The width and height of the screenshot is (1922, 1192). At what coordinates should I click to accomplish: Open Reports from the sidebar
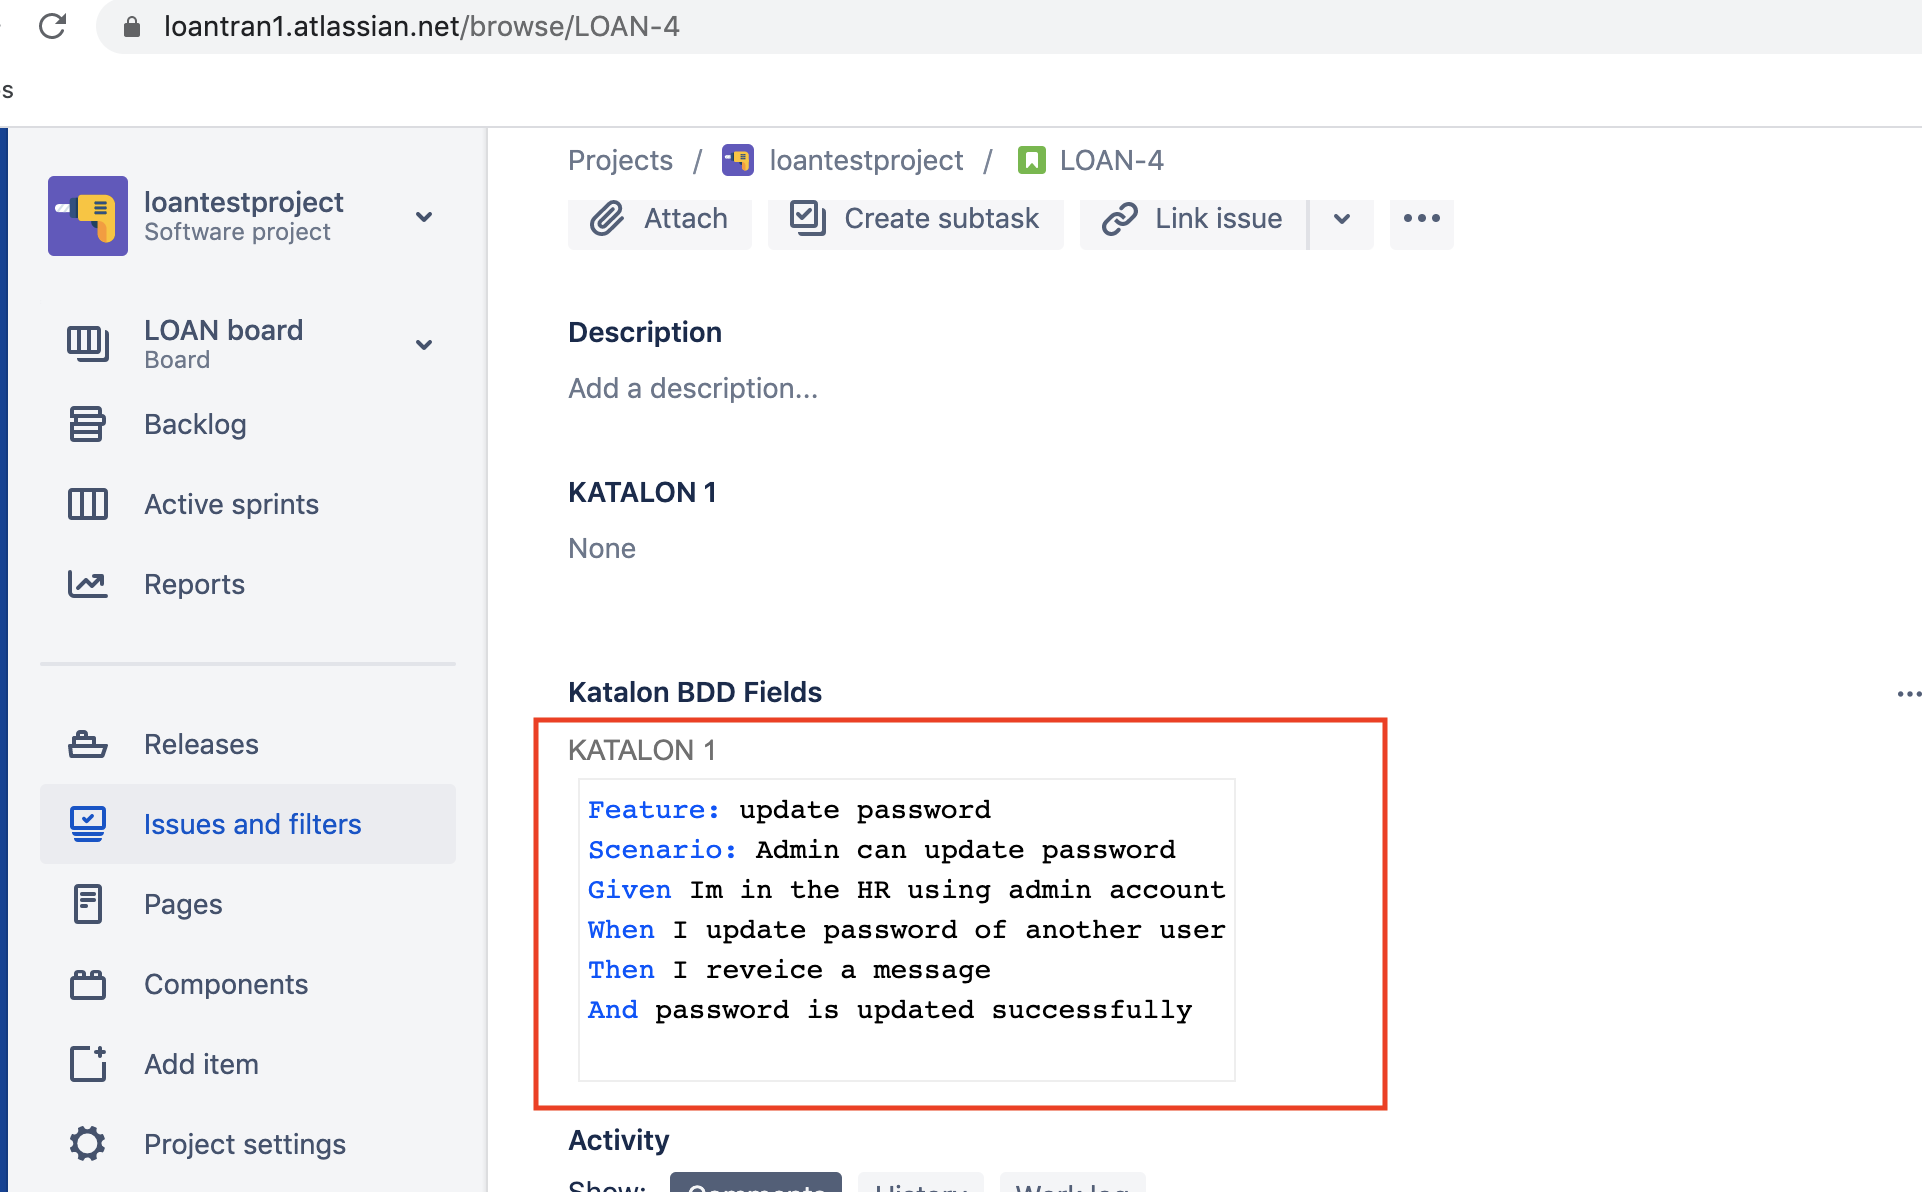pos(194,584)
